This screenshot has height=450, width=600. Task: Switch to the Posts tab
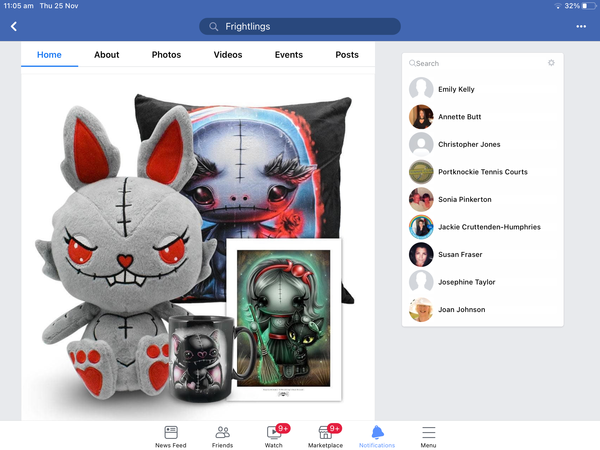(x=347, y=55)
